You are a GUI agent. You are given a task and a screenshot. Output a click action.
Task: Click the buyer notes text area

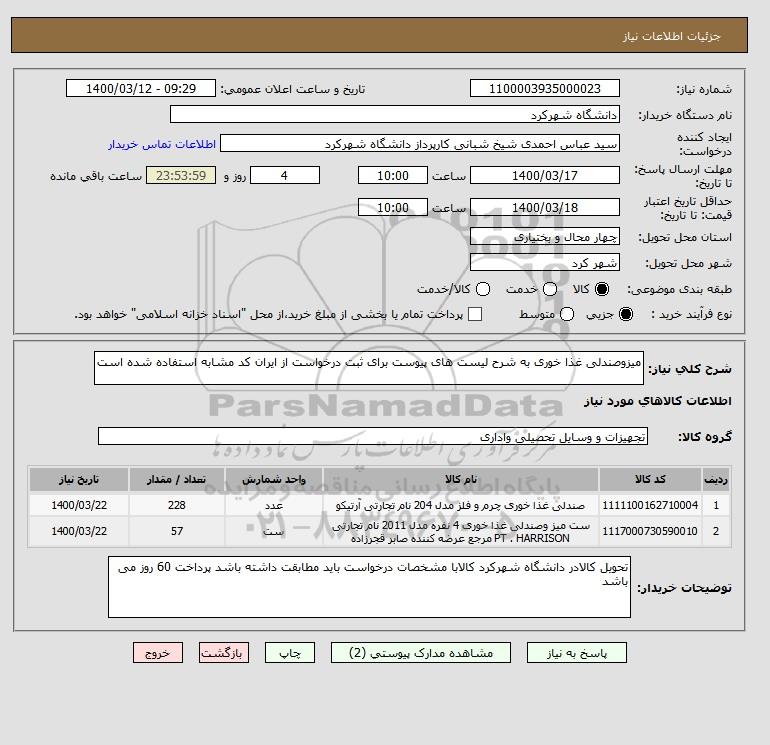(x=369, y=587)
